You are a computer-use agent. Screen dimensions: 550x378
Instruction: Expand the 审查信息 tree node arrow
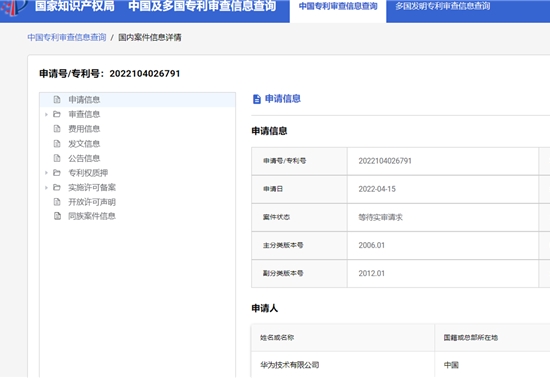(46, 114)
